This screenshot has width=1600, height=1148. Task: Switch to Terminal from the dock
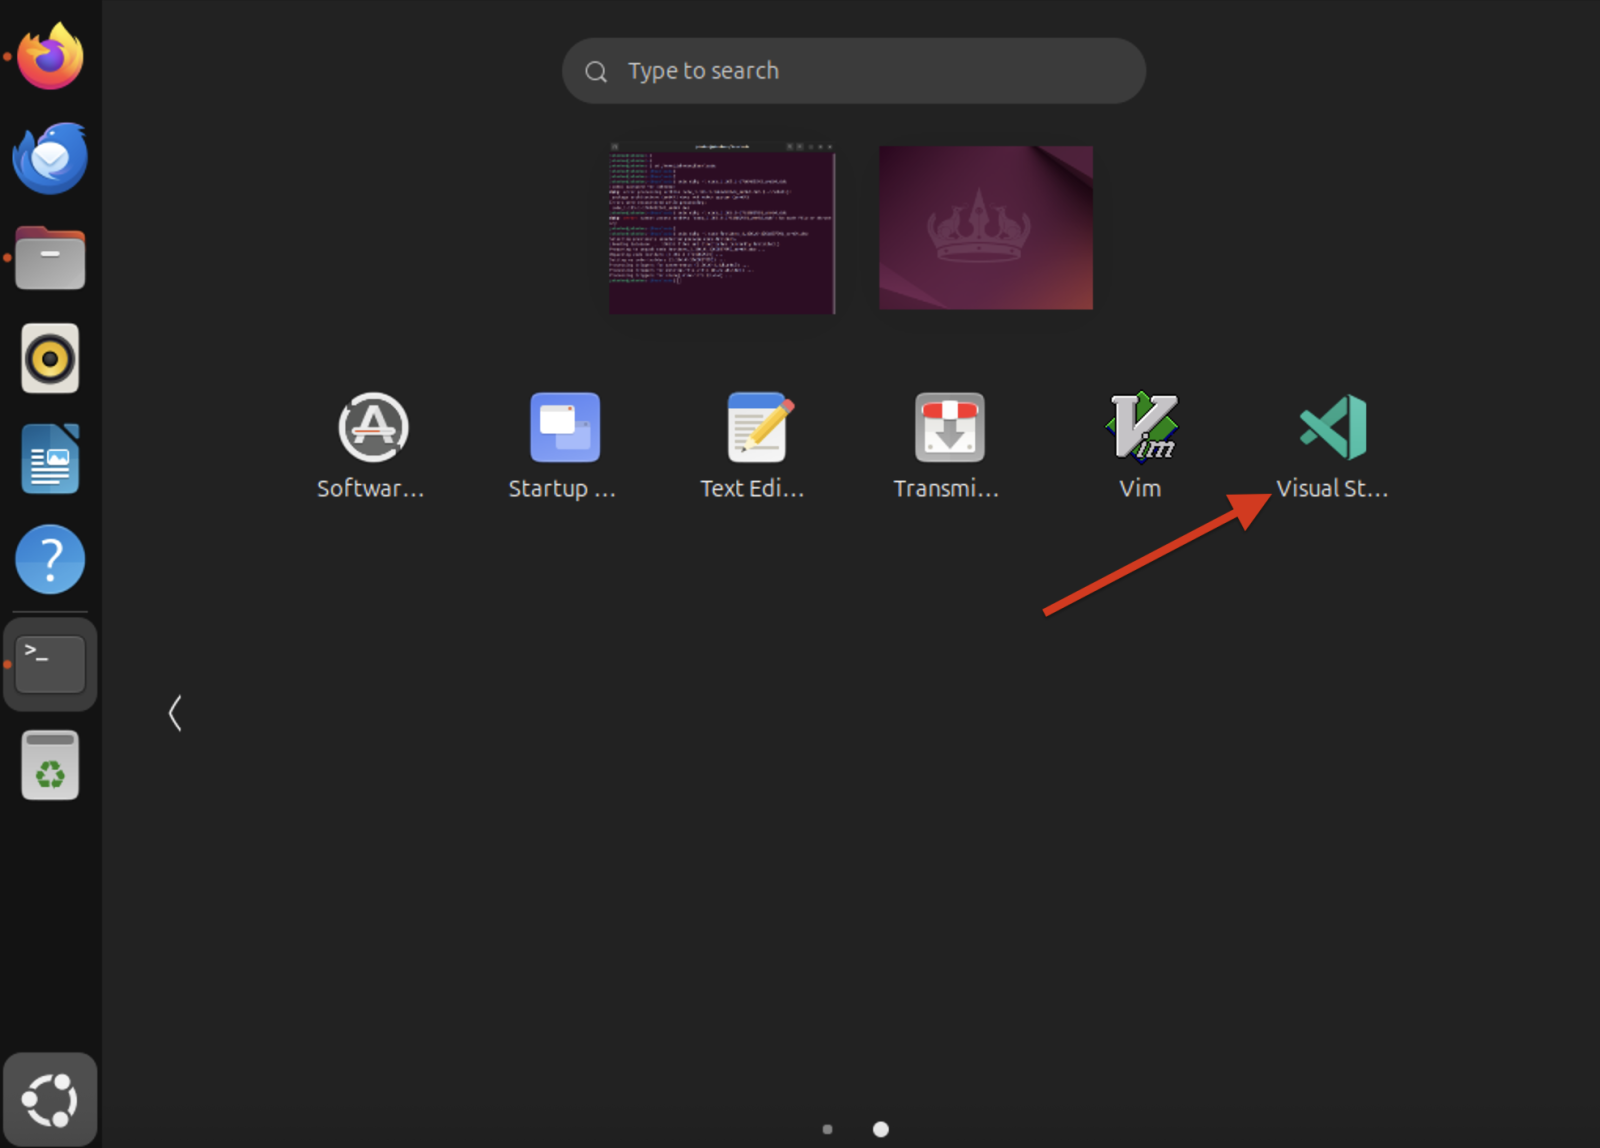[50, 664]
